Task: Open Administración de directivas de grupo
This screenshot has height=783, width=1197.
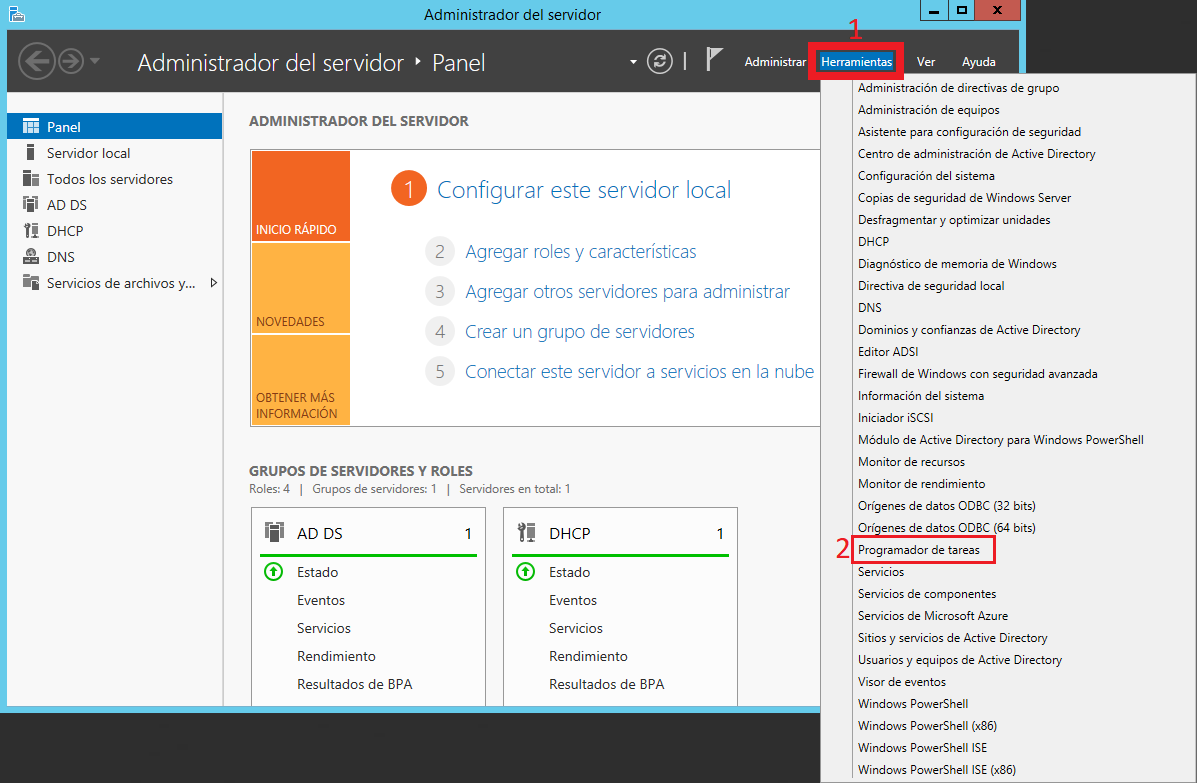Action: (x=959, y=87)
